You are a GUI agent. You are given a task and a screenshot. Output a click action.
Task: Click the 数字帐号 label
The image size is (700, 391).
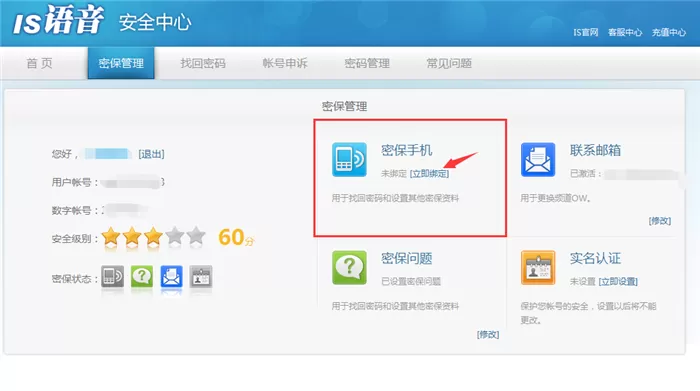click(x=75, y=210)
